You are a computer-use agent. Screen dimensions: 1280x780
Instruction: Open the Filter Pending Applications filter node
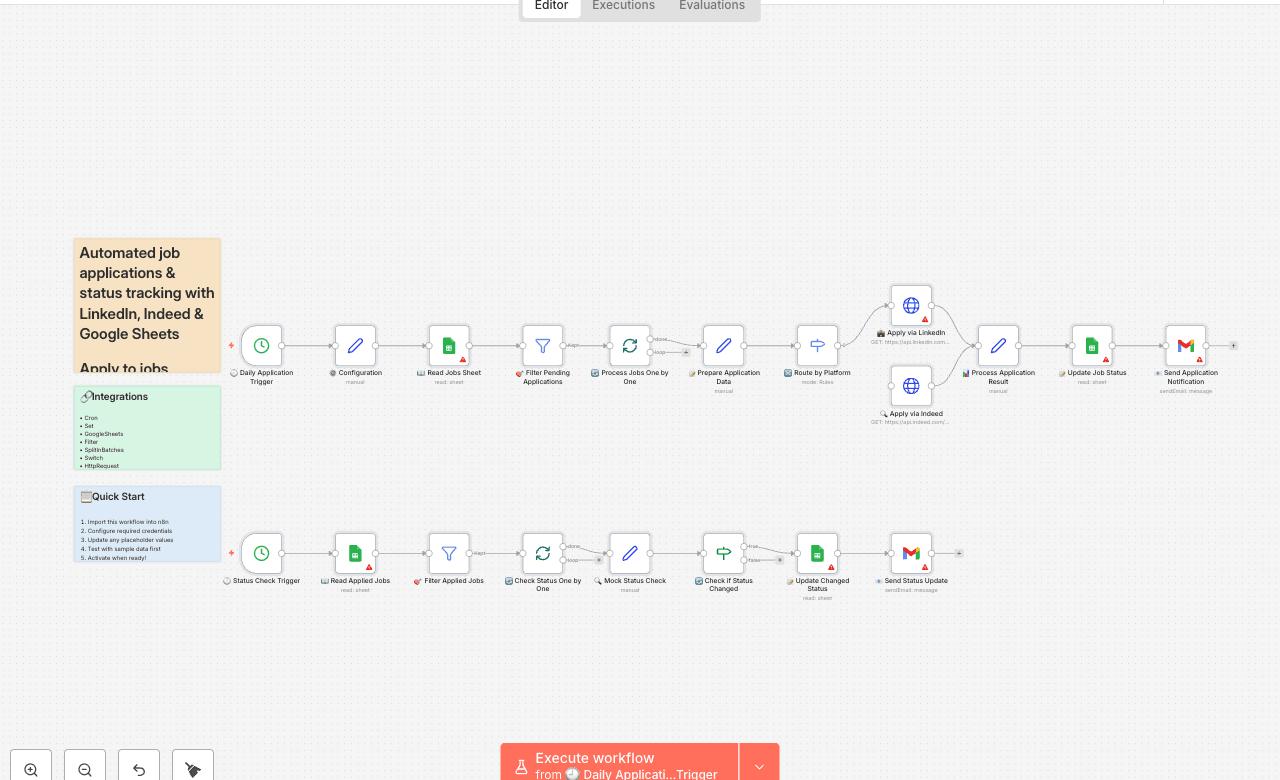pyautogui.click(x=542, y=344)
